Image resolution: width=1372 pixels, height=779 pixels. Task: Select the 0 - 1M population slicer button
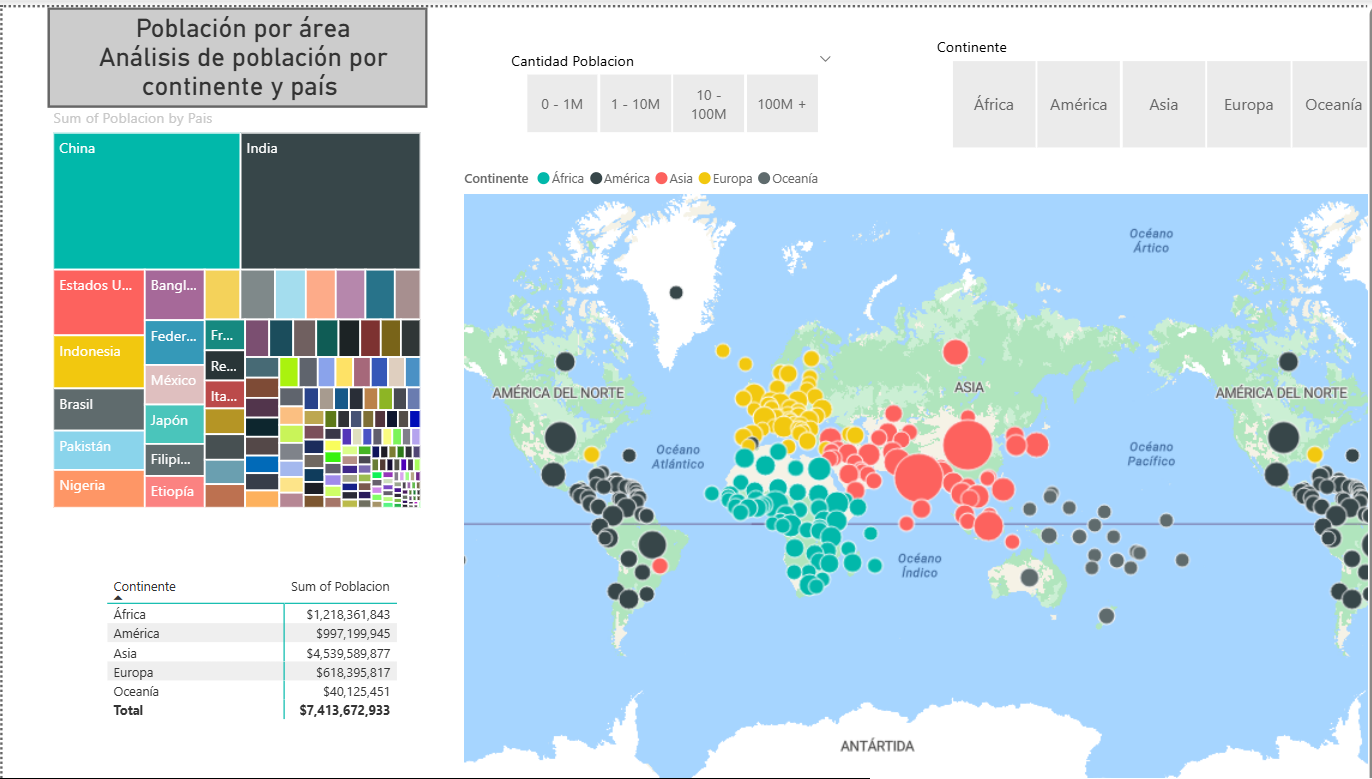[562, 104]
